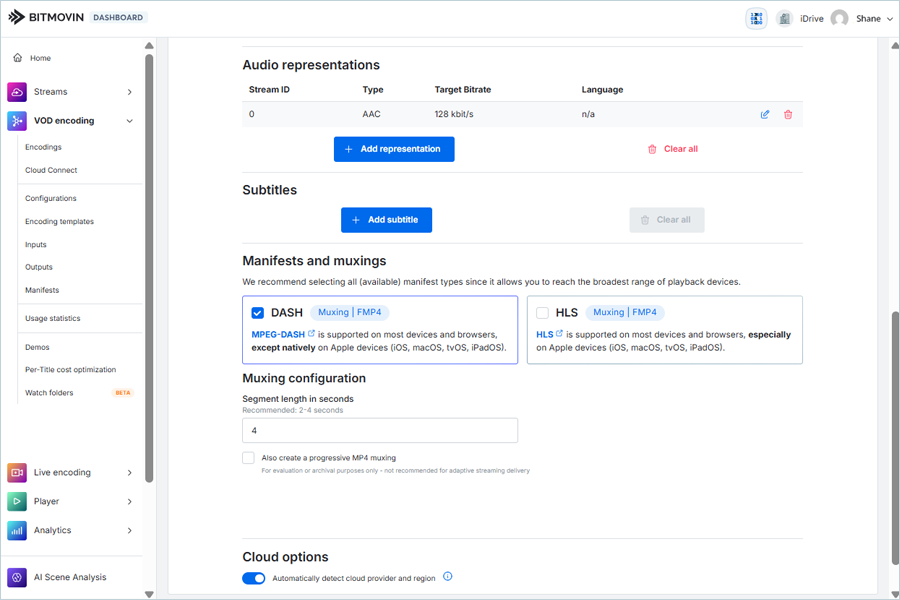Viewport: 900px width, 600px height.
Task: Enable the HLS manifest checkbox
Action: (x=542, y=313)
